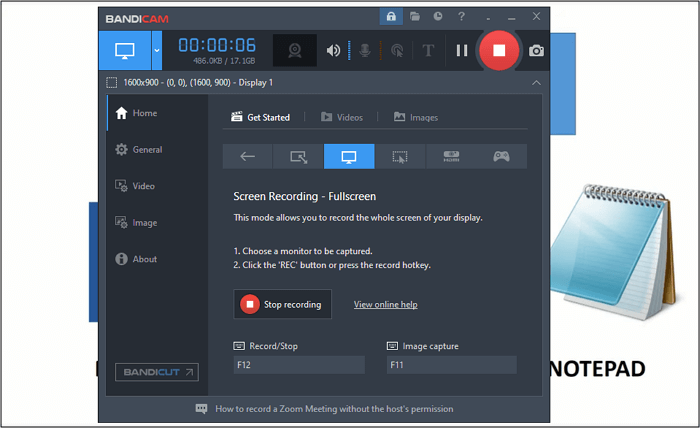Screen dimensions: 700x428
Task: Toggle the text overlay option
Action: point(428,50)
